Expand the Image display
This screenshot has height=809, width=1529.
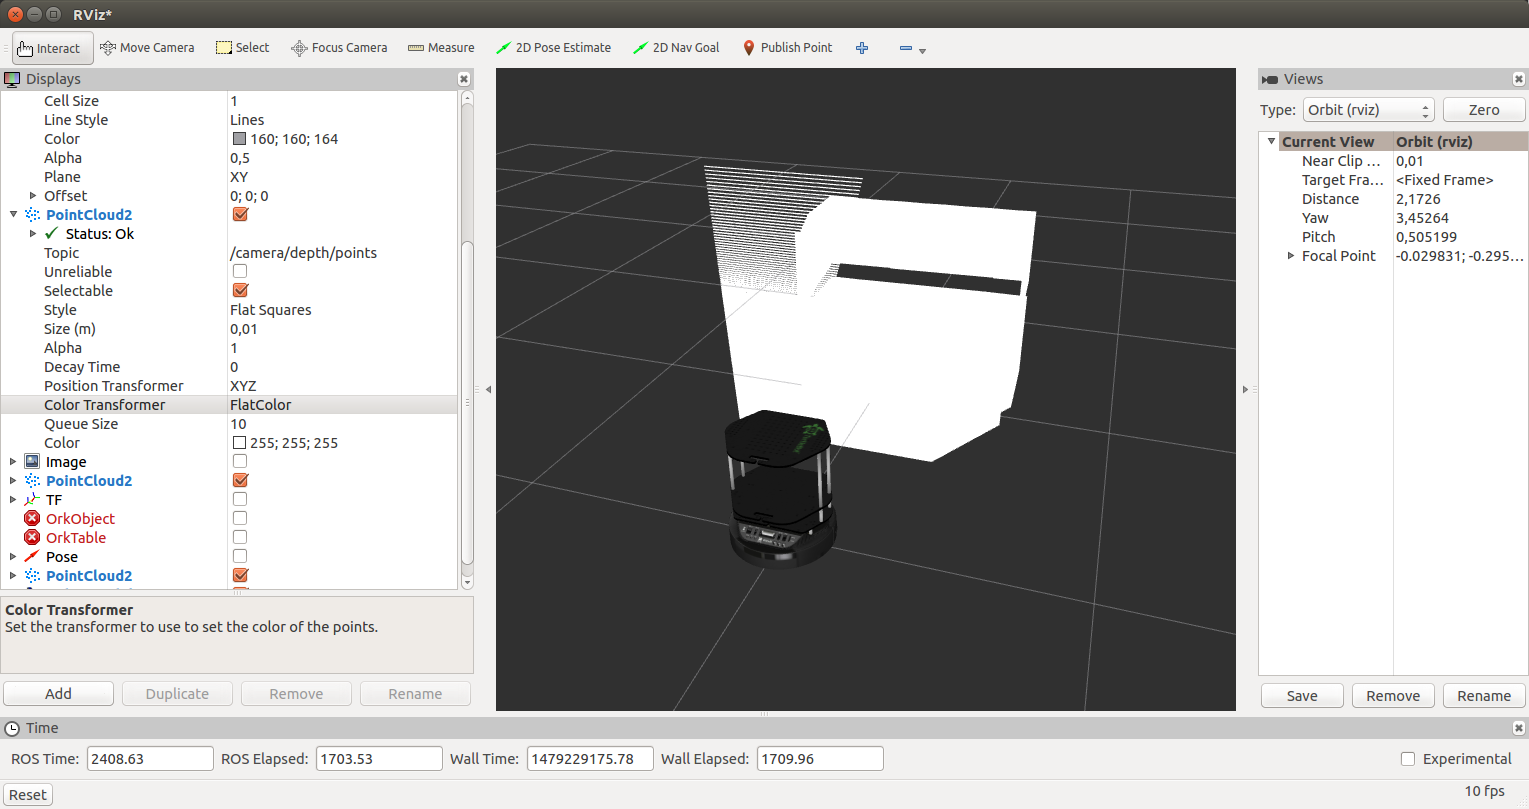13,462
